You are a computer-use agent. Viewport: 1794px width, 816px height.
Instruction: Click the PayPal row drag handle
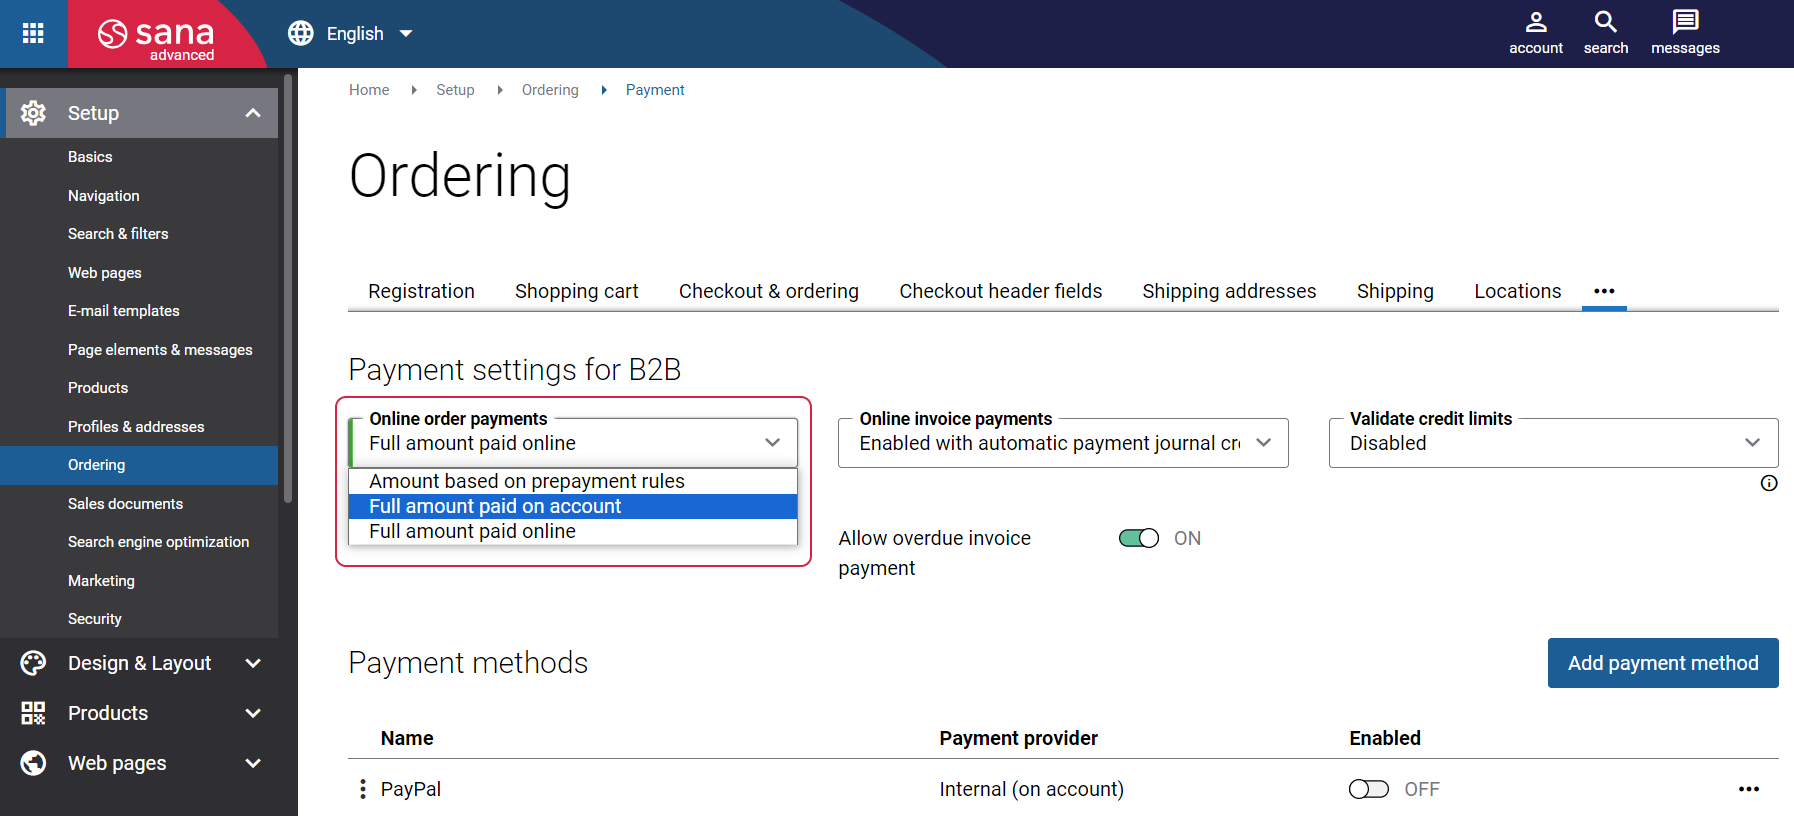coord(362,789)
